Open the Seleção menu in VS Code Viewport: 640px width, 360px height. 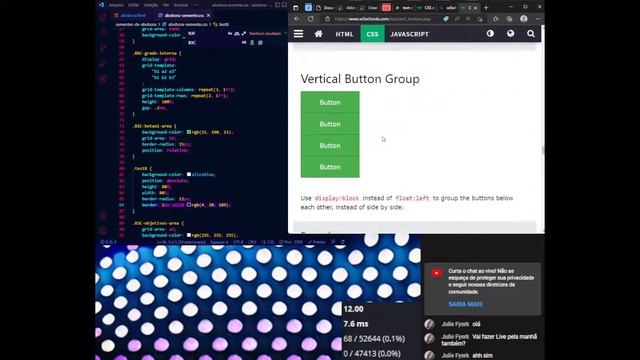[151, 5]
